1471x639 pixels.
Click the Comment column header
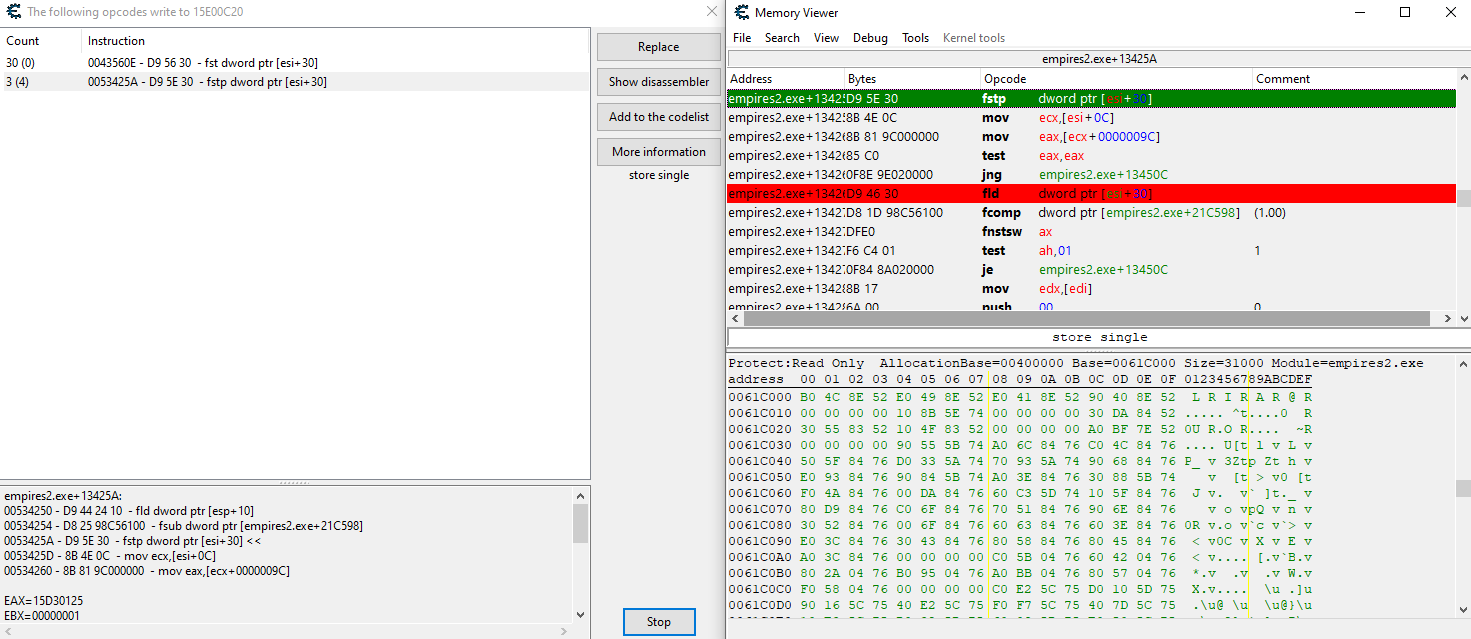(x=1354, y=79)
